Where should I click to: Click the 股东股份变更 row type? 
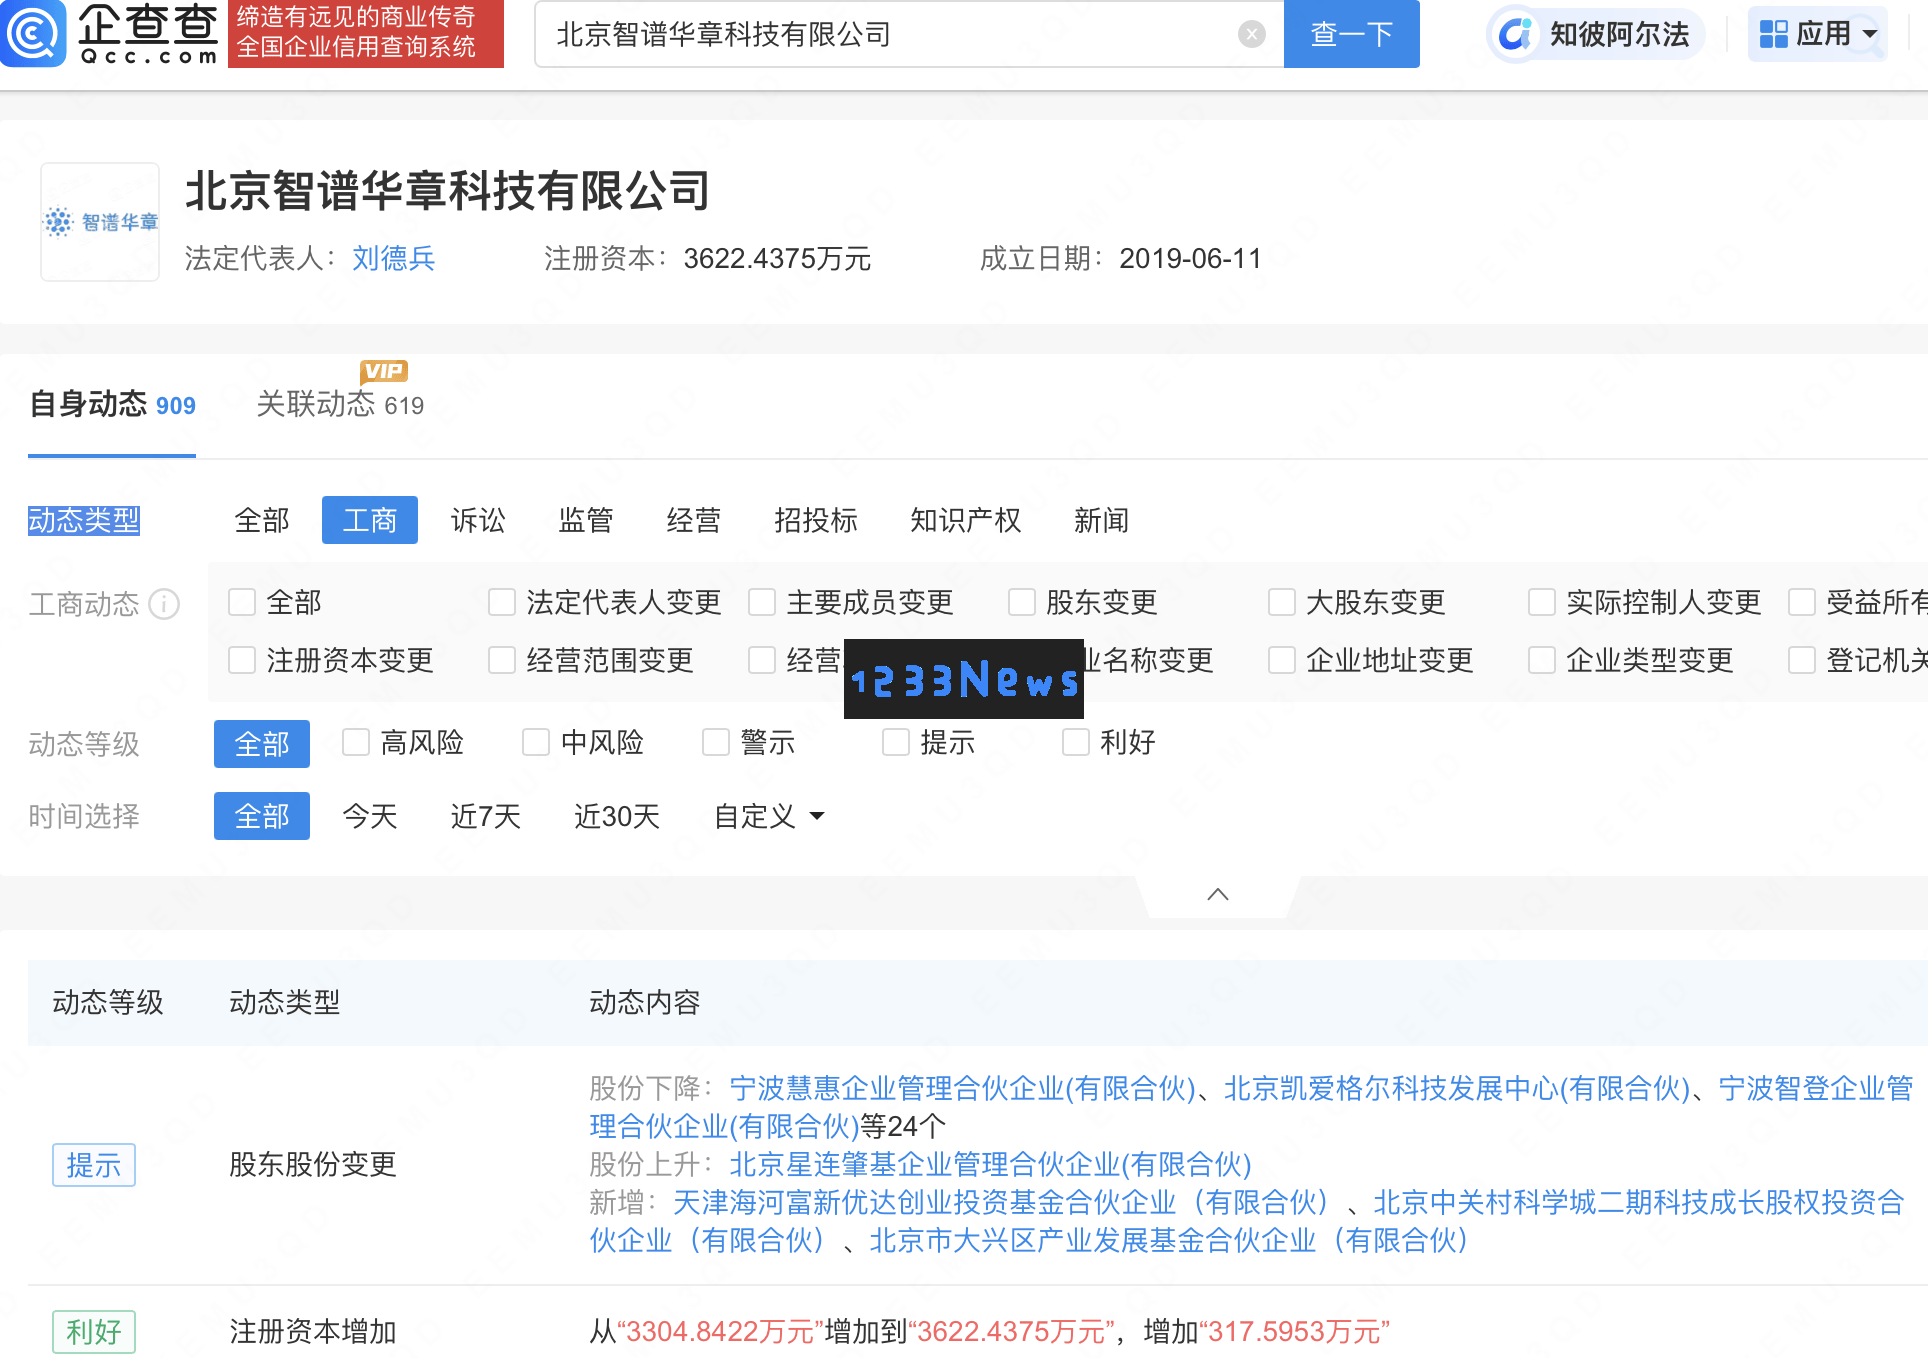[x=313, y=1164]
